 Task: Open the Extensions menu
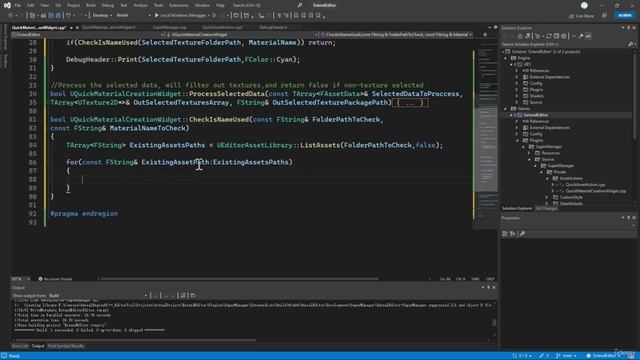[x=179, y=5]
